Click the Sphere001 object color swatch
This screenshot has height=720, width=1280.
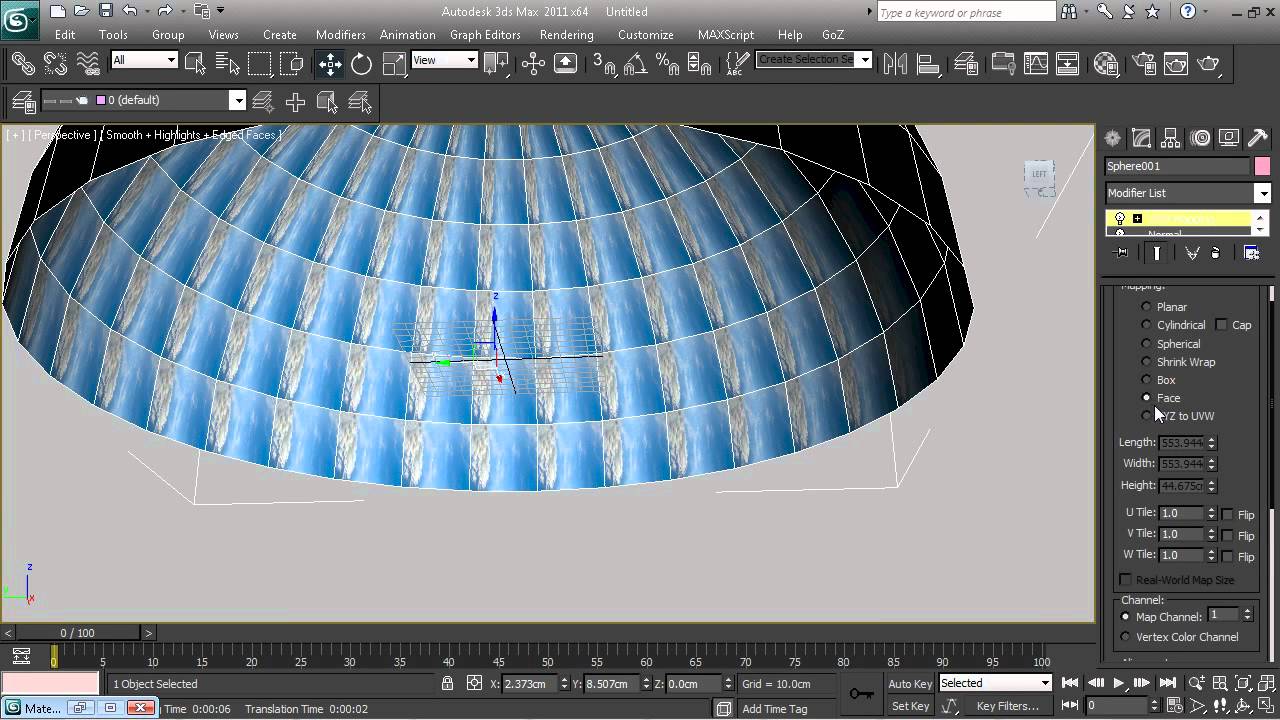pyautogui.click(x=1262, y=166)
